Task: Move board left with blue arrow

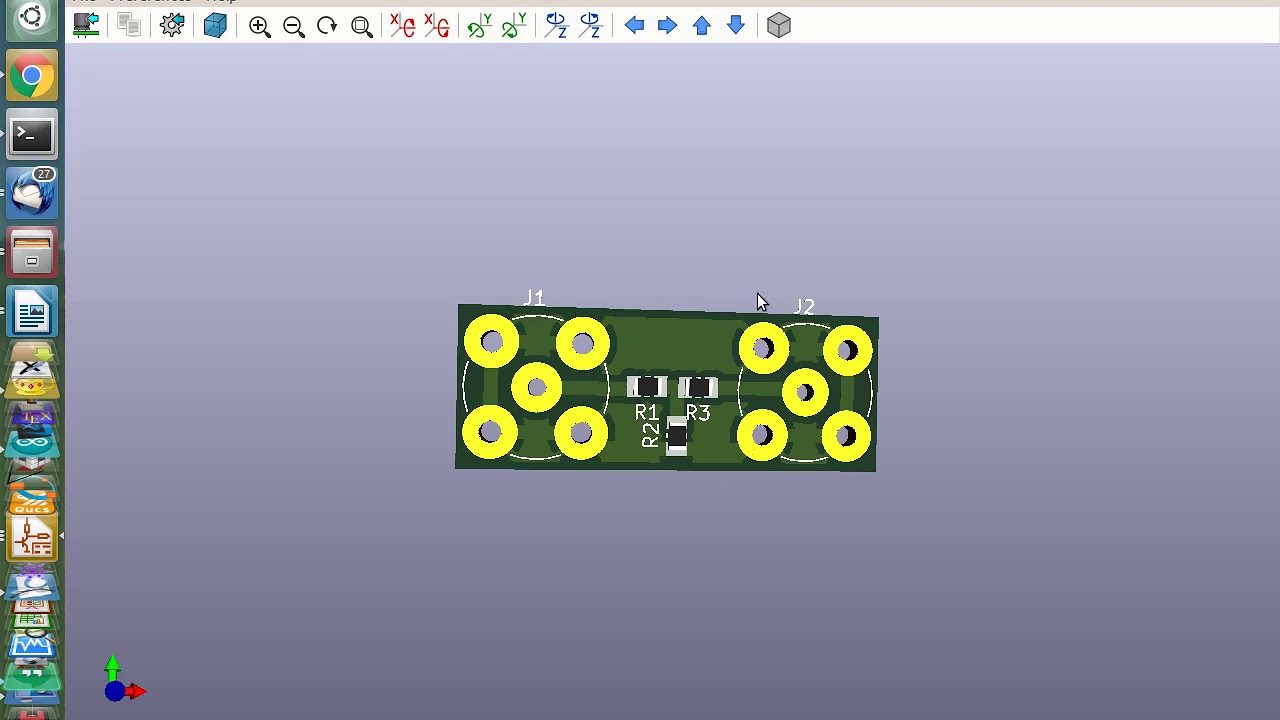Action: point(634,25)
